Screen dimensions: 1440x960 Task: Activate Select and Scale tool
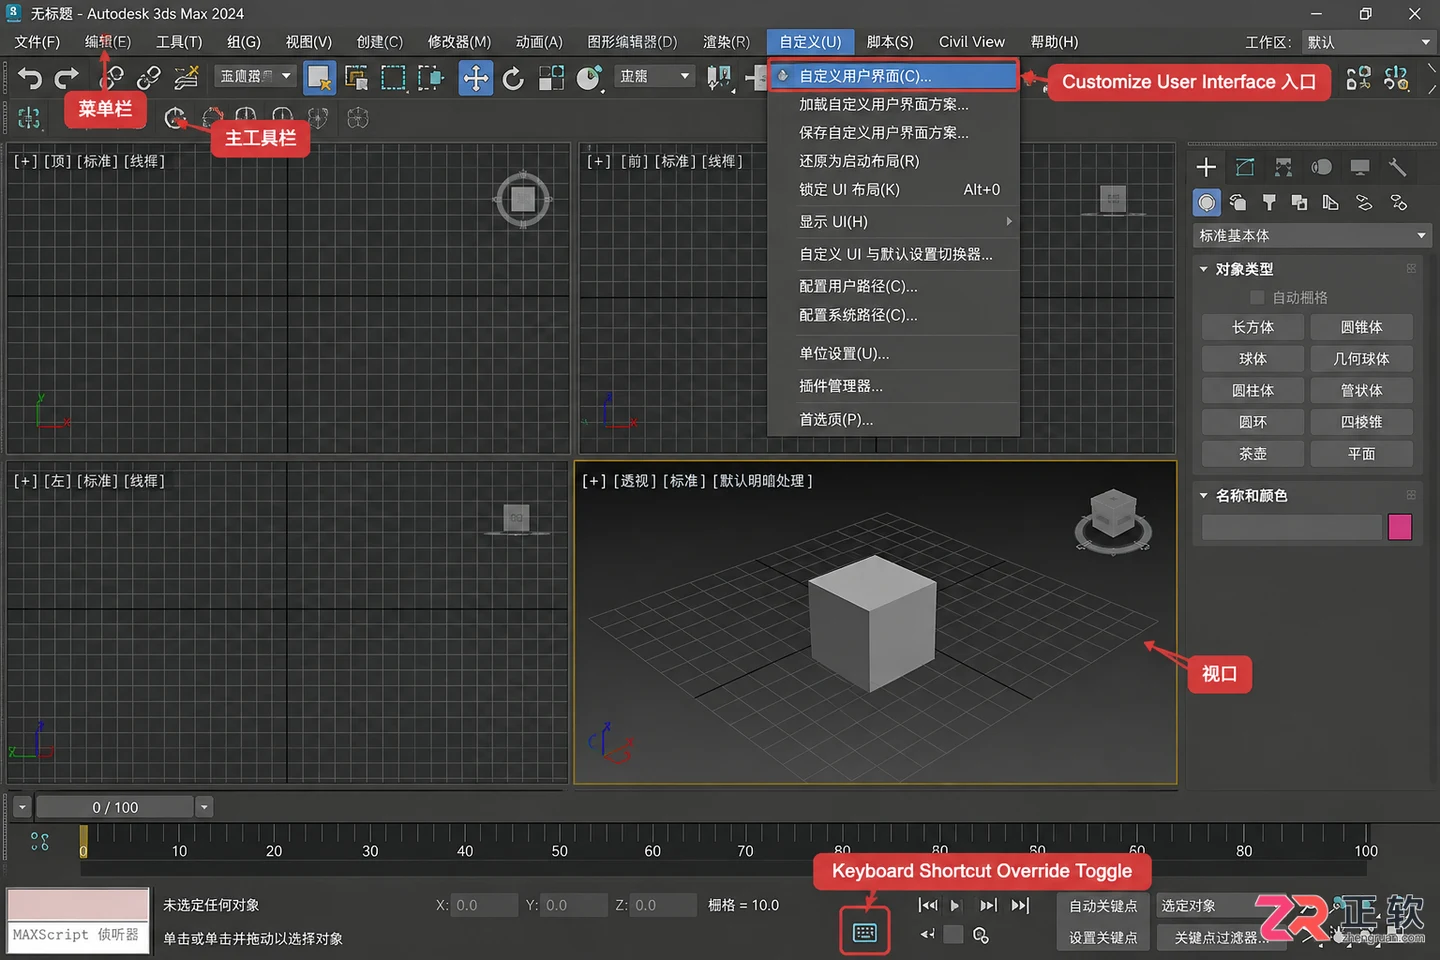pos(551,78)
